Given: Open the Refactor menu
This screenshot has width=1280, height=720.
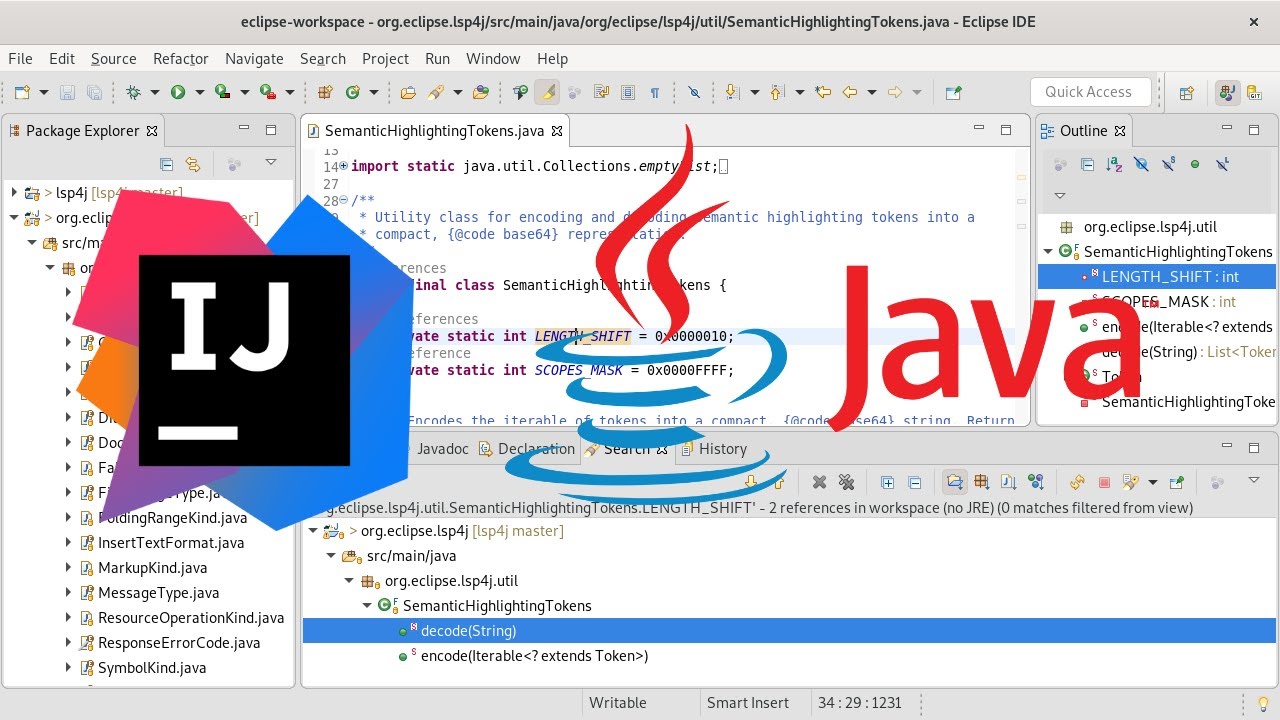Looking at the screenshot, I should tap(181, 59).
